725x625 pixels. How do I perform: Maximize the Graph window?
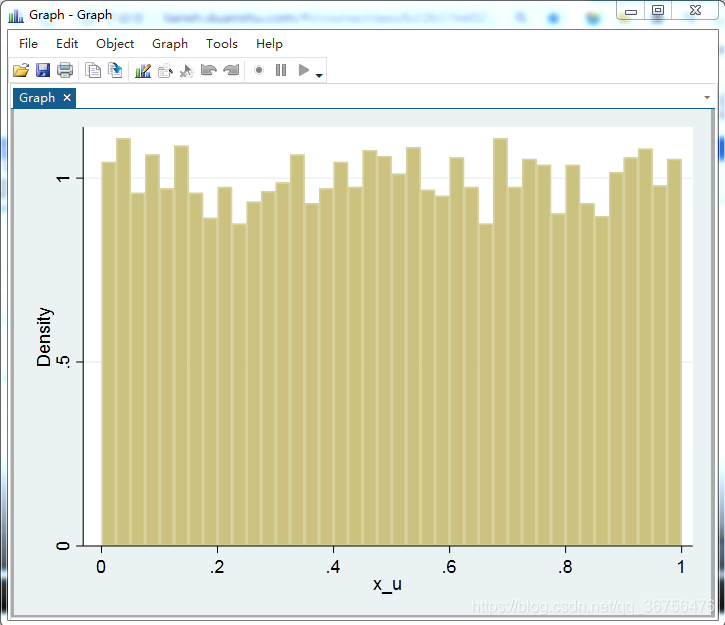point(658,11)
